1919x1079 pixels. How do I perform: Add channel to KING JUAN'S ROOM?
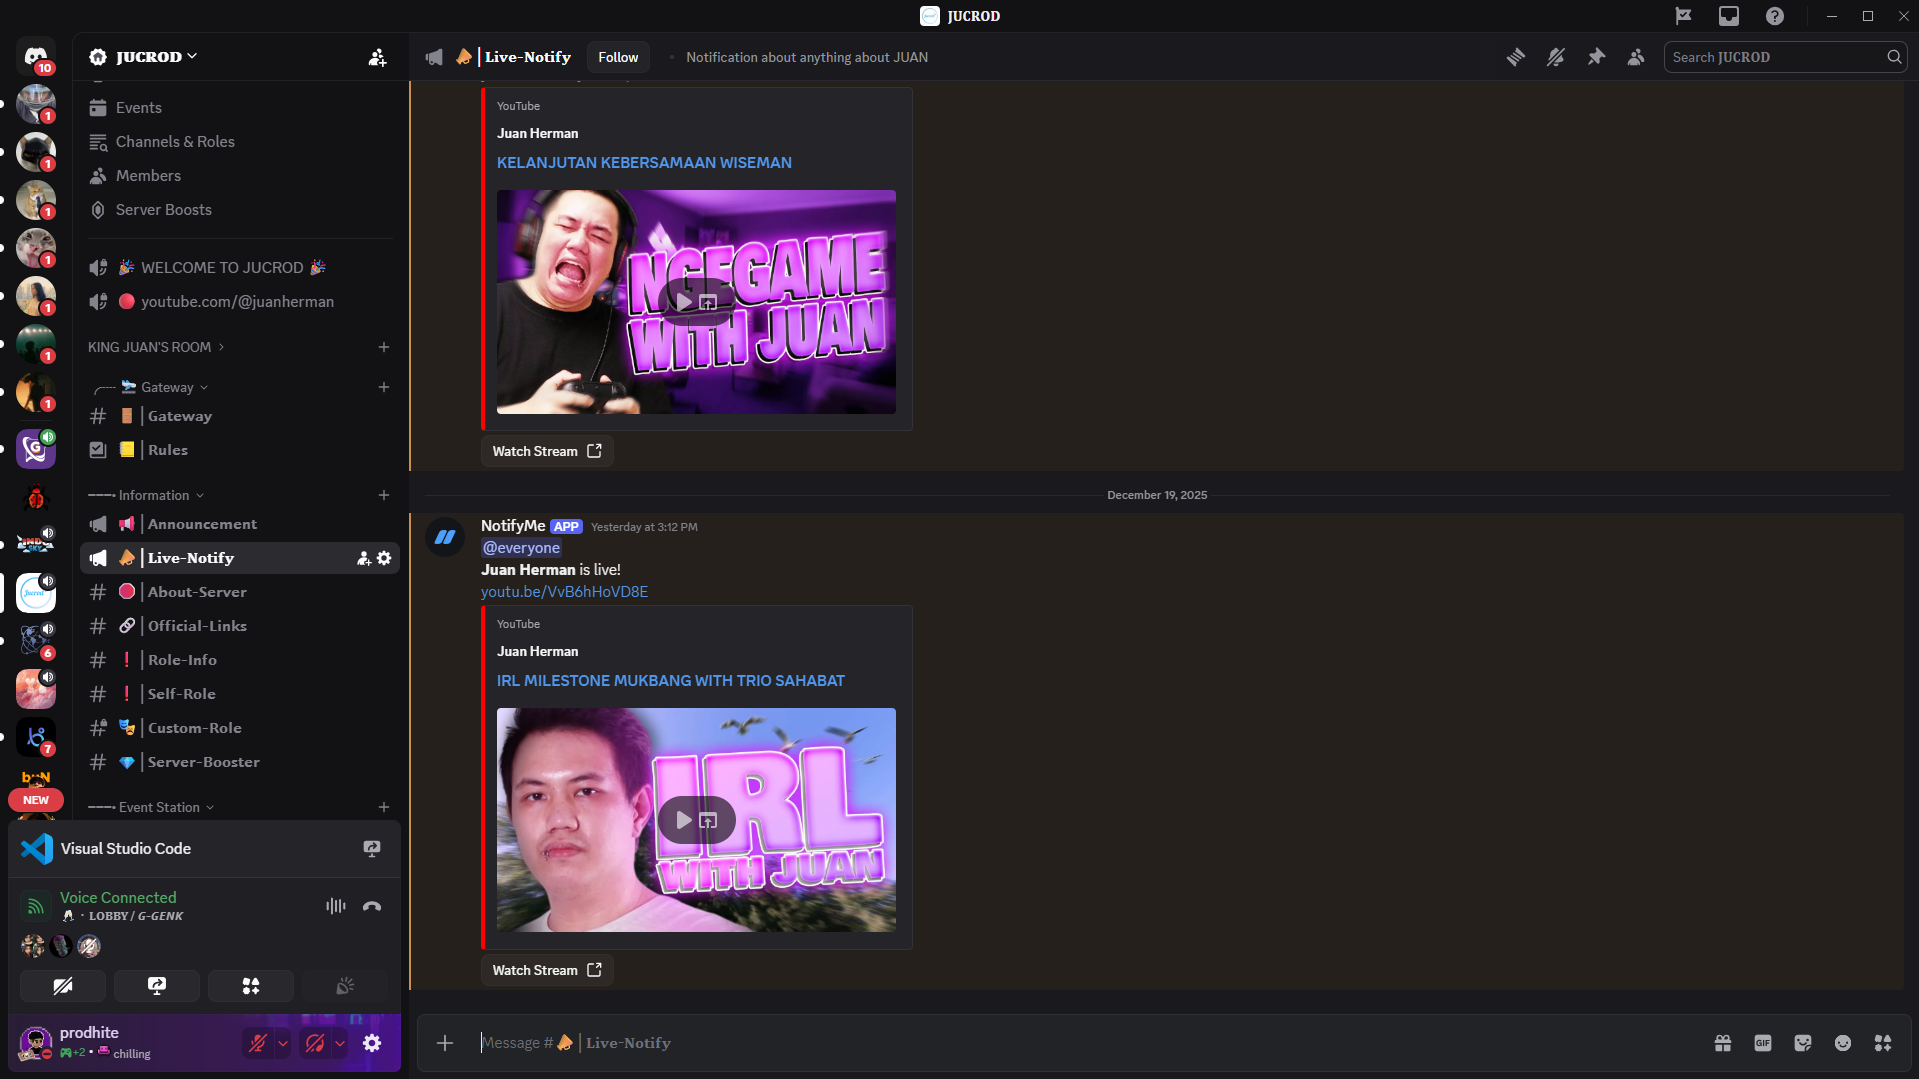click(384, 347)
